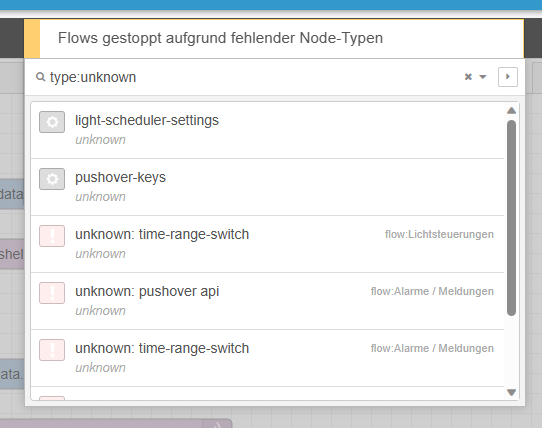Open unknown: pushover api result

pos(267,301)
